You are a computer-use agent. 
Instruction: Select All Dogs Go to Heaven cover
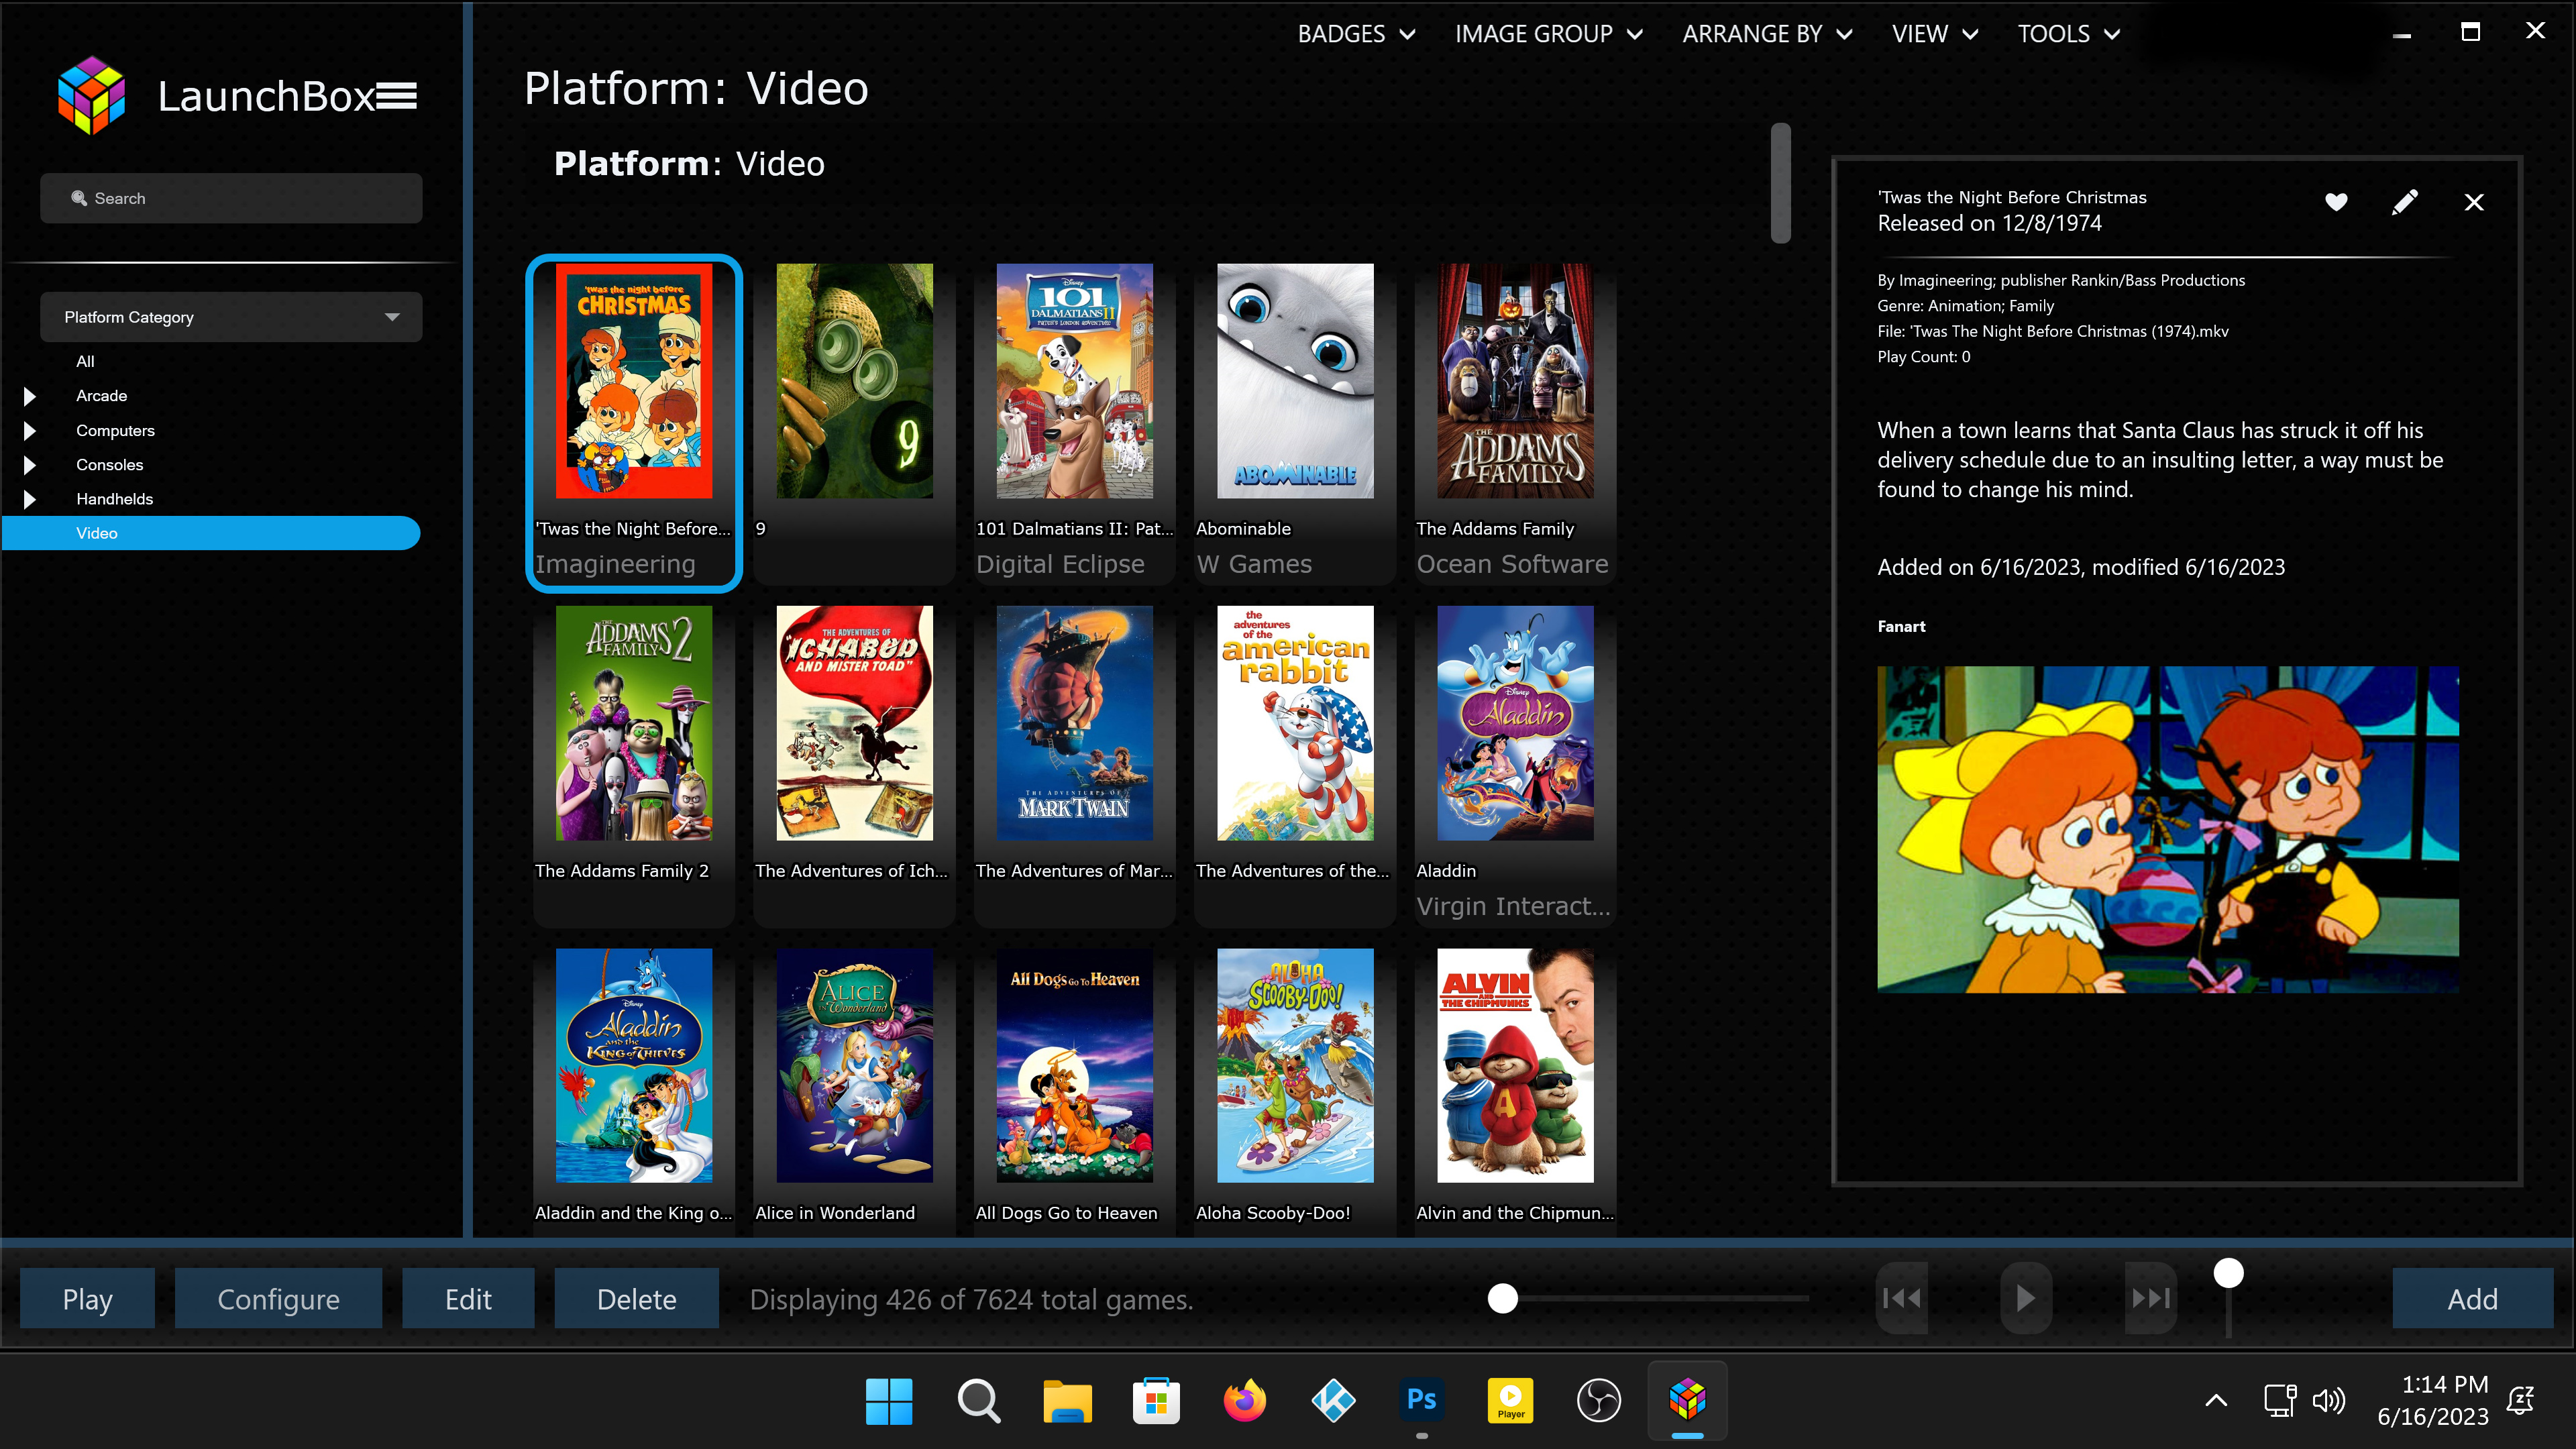click(x=1075, y=1065)
